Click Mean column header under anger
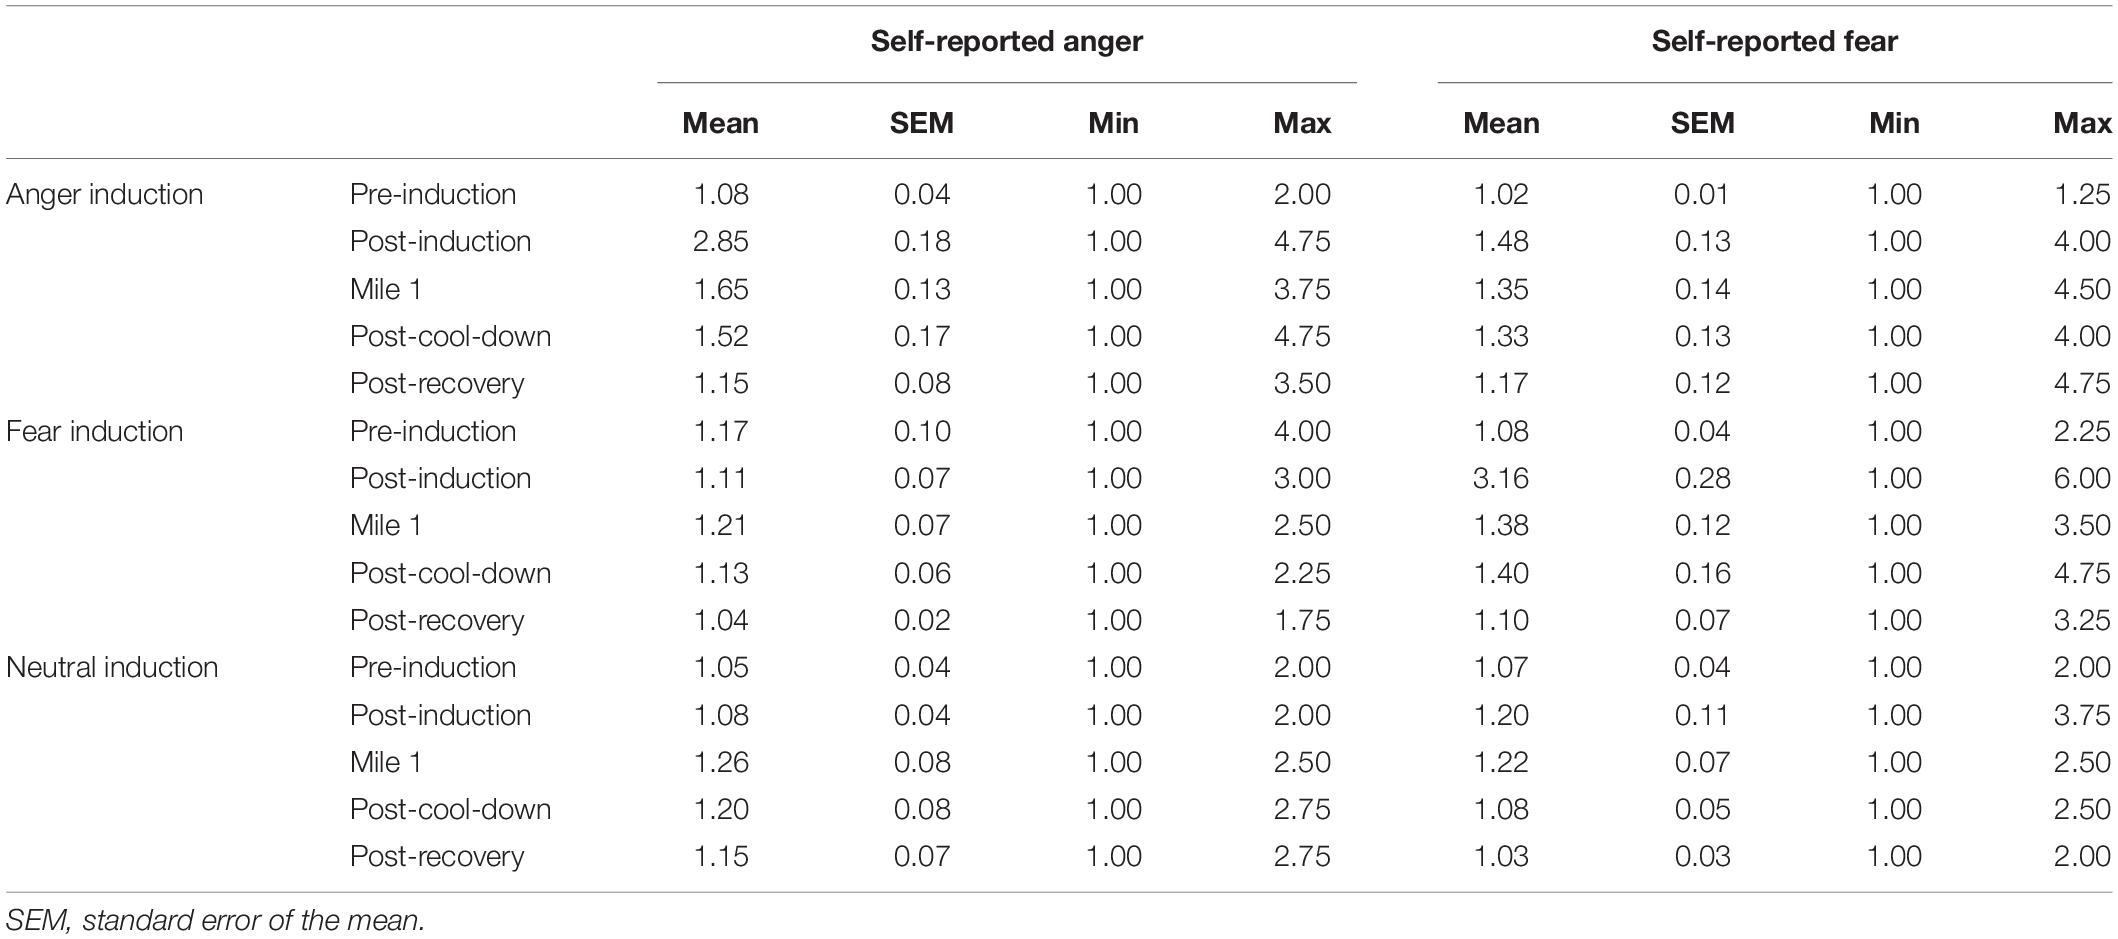 (720, 123)
